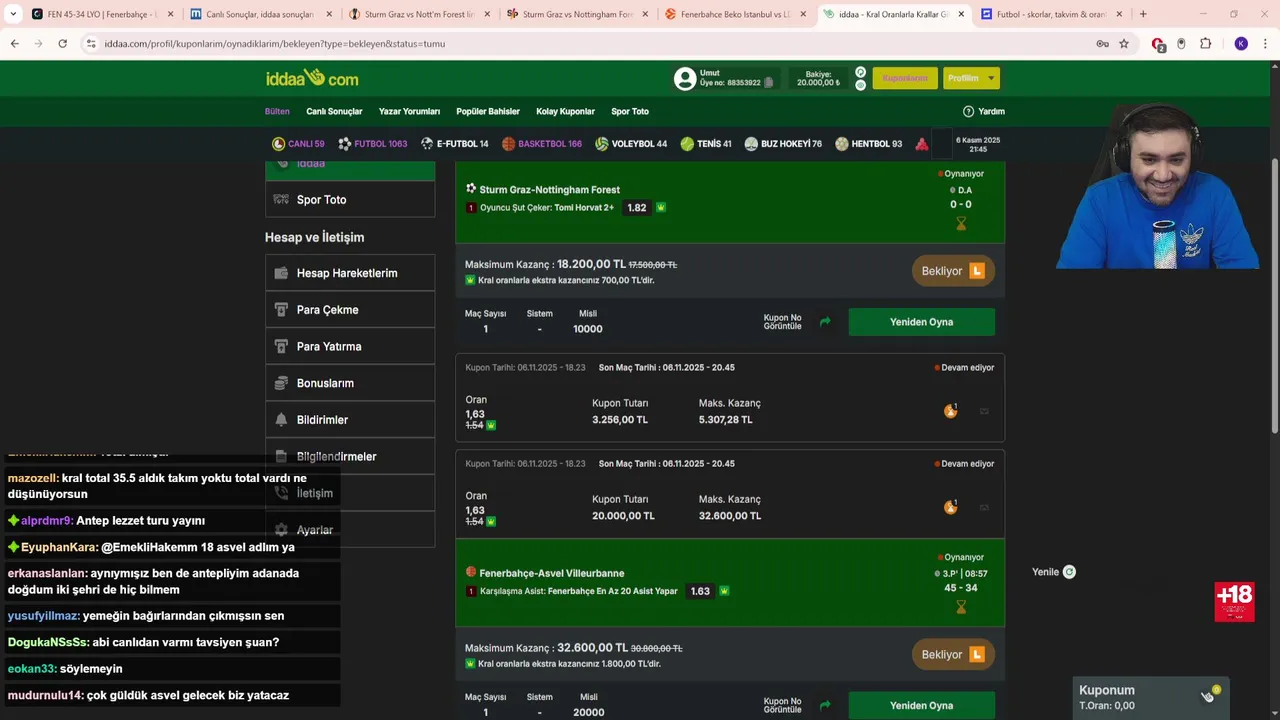Open Hesap Hareketlerim sidebar item
Viewport: 1280px width, 720px height.
[x=350, y=273]
